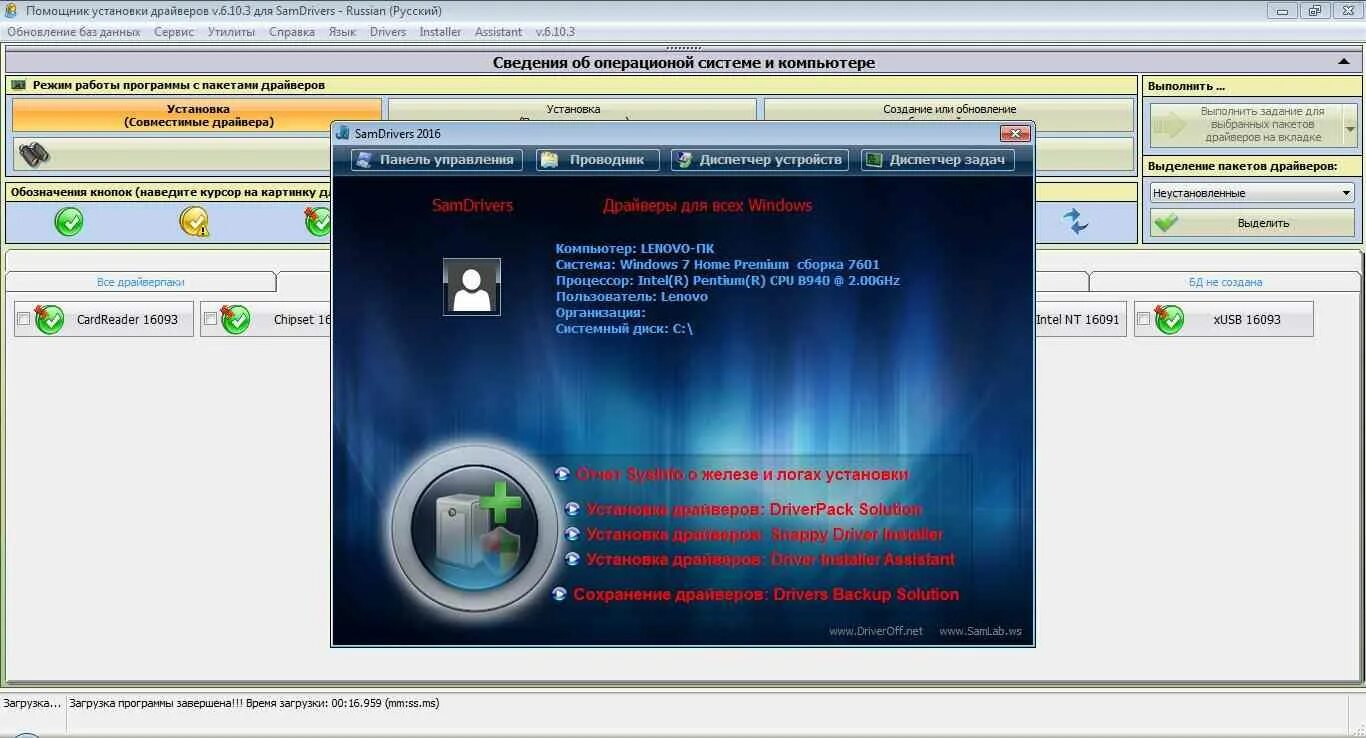Click the Компьютер: LENOVO-ПК text
1366x738 pixels.
(x=635, y=248)
